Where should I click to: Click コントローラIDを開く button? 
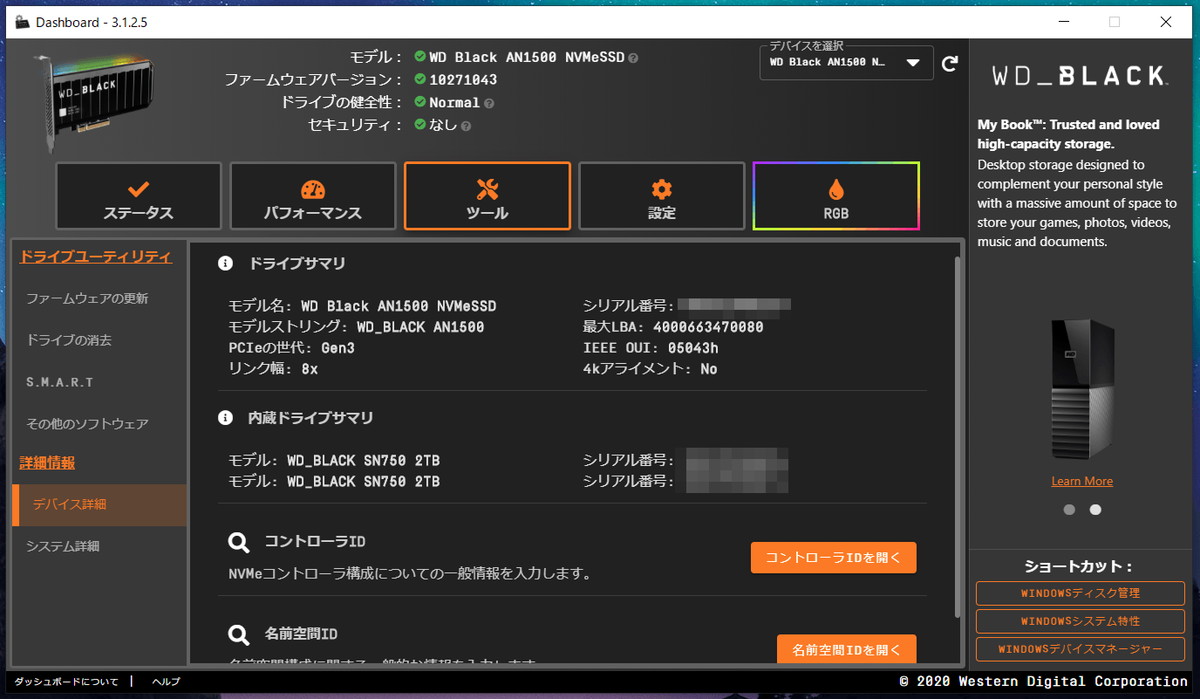(833, 557)
